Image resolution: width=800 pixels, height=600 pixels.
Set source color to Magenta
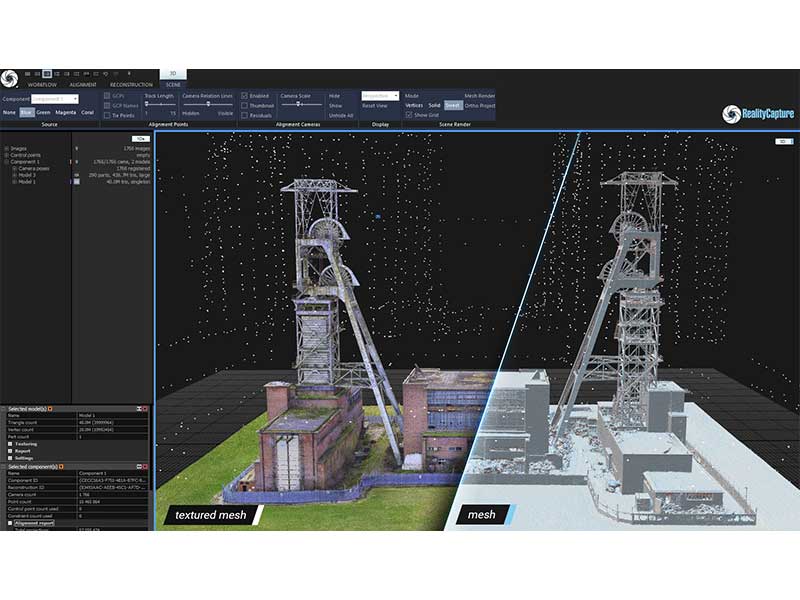click(x=66, y=113)
